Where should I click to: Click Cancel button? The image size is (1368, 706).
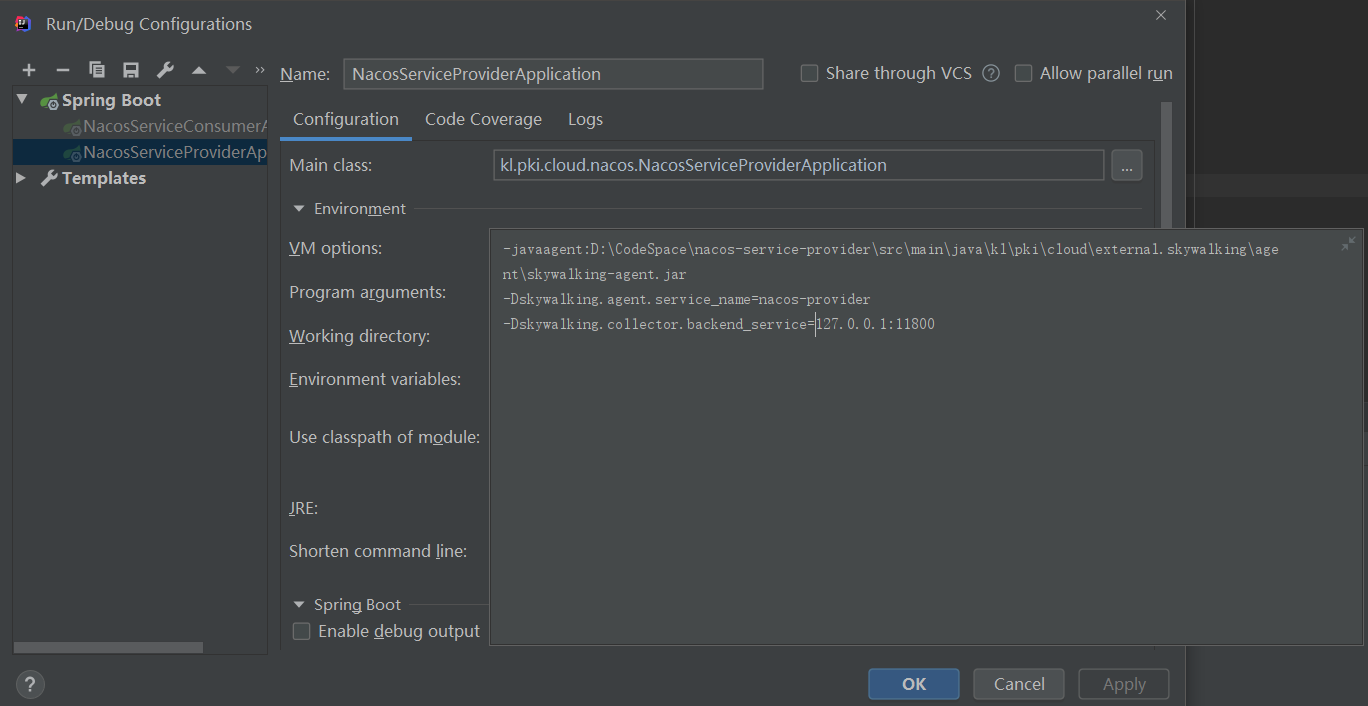[1019, 684]
